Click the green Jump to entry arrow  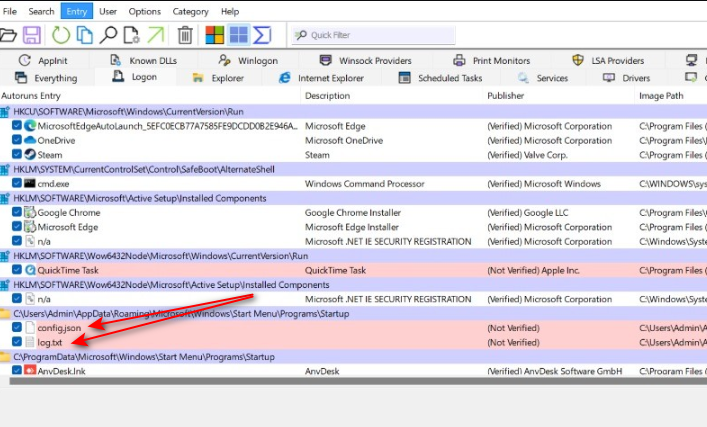pos(156,35)
